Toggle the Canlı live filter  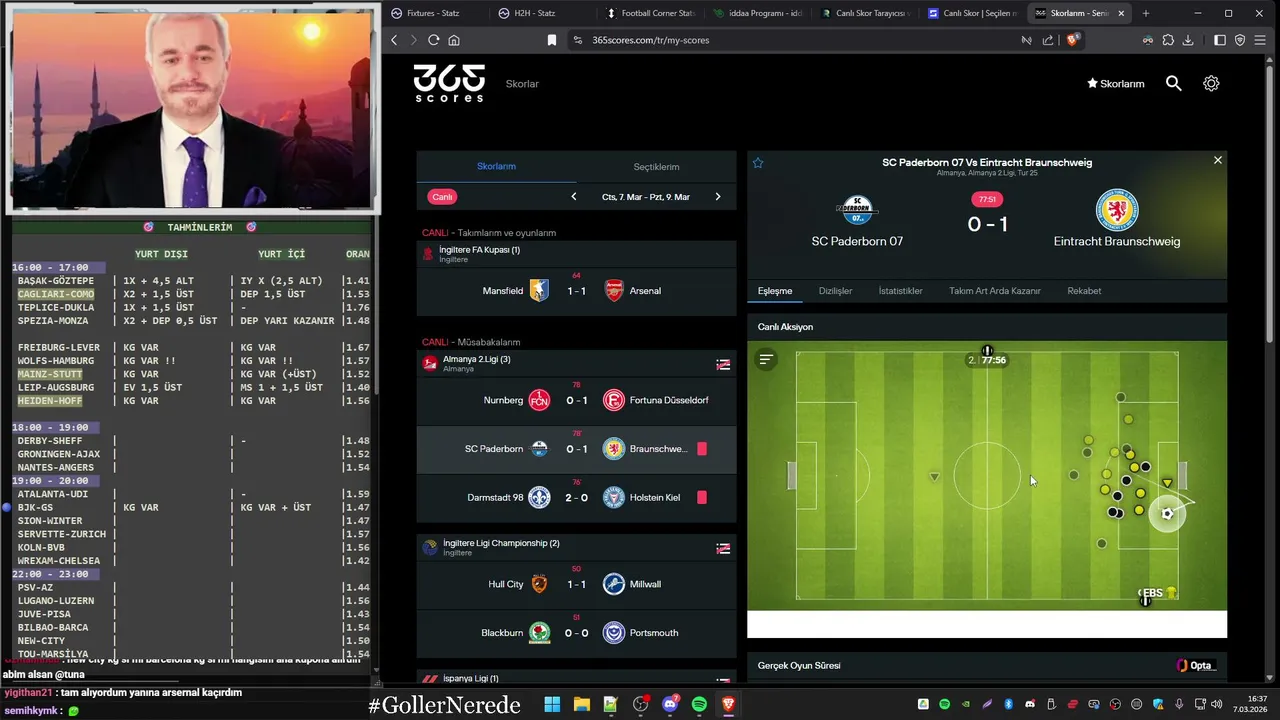(x=442, y=197)
